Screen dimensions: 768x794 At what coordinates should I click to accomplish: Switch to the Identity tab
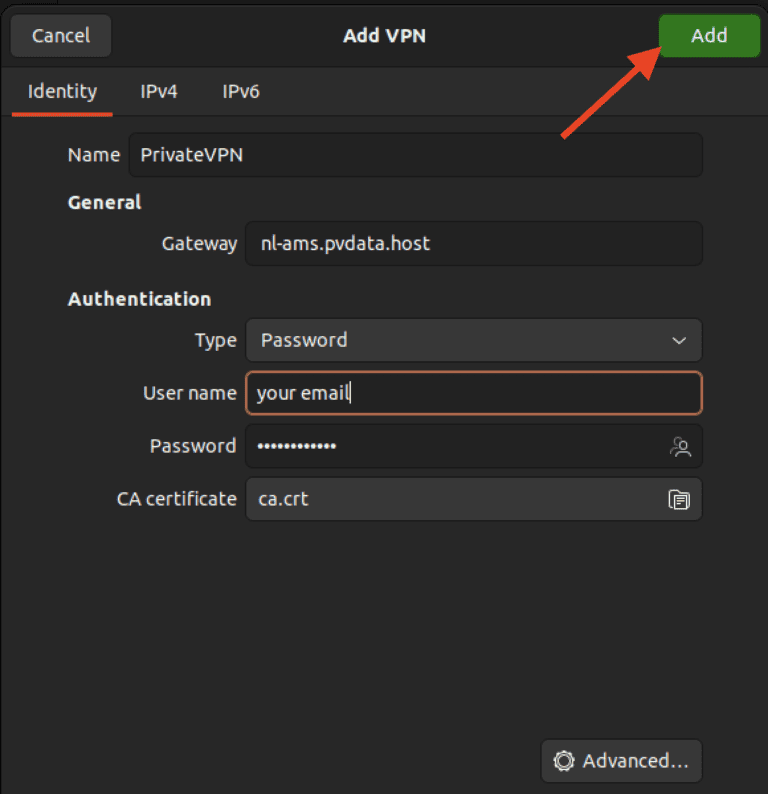(x=62, y=92)
